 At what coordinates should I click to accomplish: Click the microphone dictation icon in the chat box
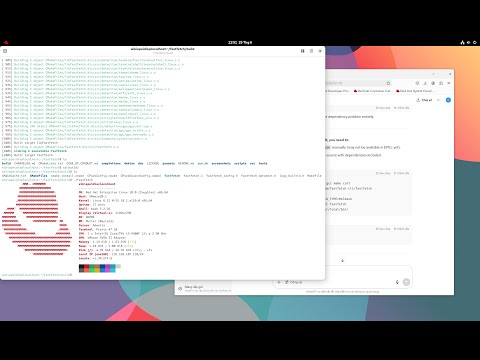(397, 282)
